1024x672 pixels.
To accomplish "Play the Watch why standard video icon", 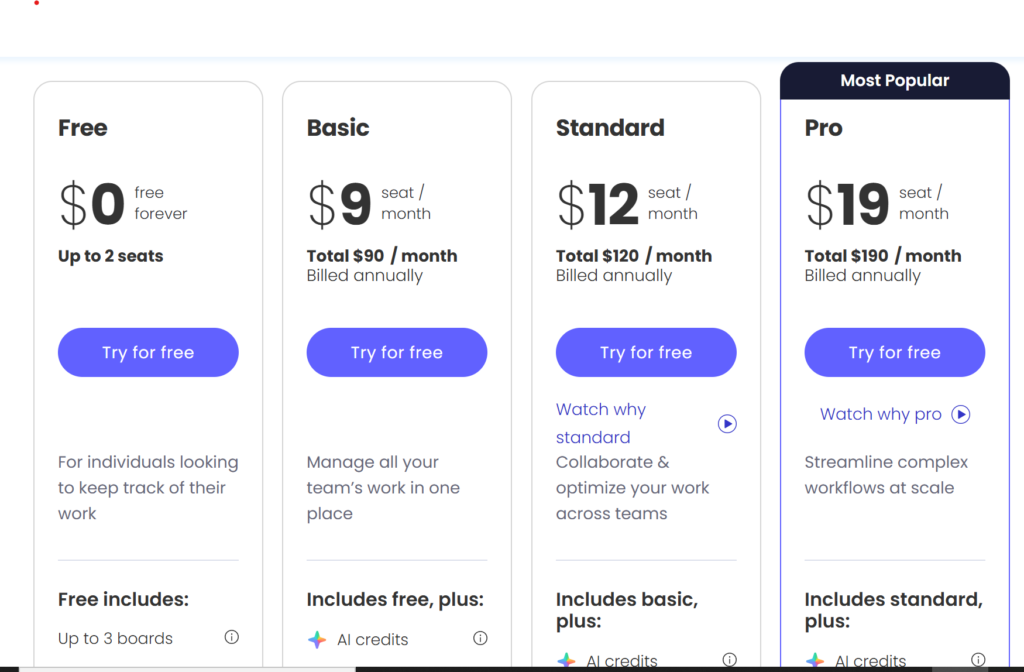I will 727,424.
